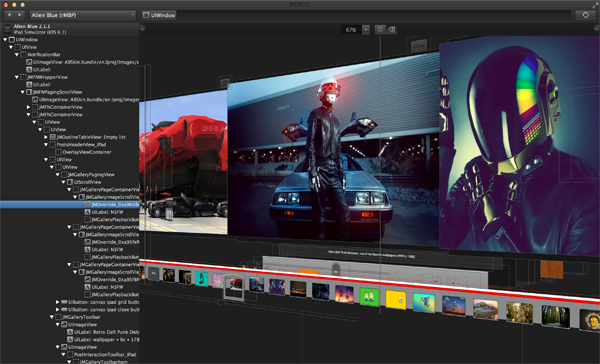This screenshot has width=600, height=364.
Task: Select the Daft Punk gold helmet image layer
Action: coord(520,145)
